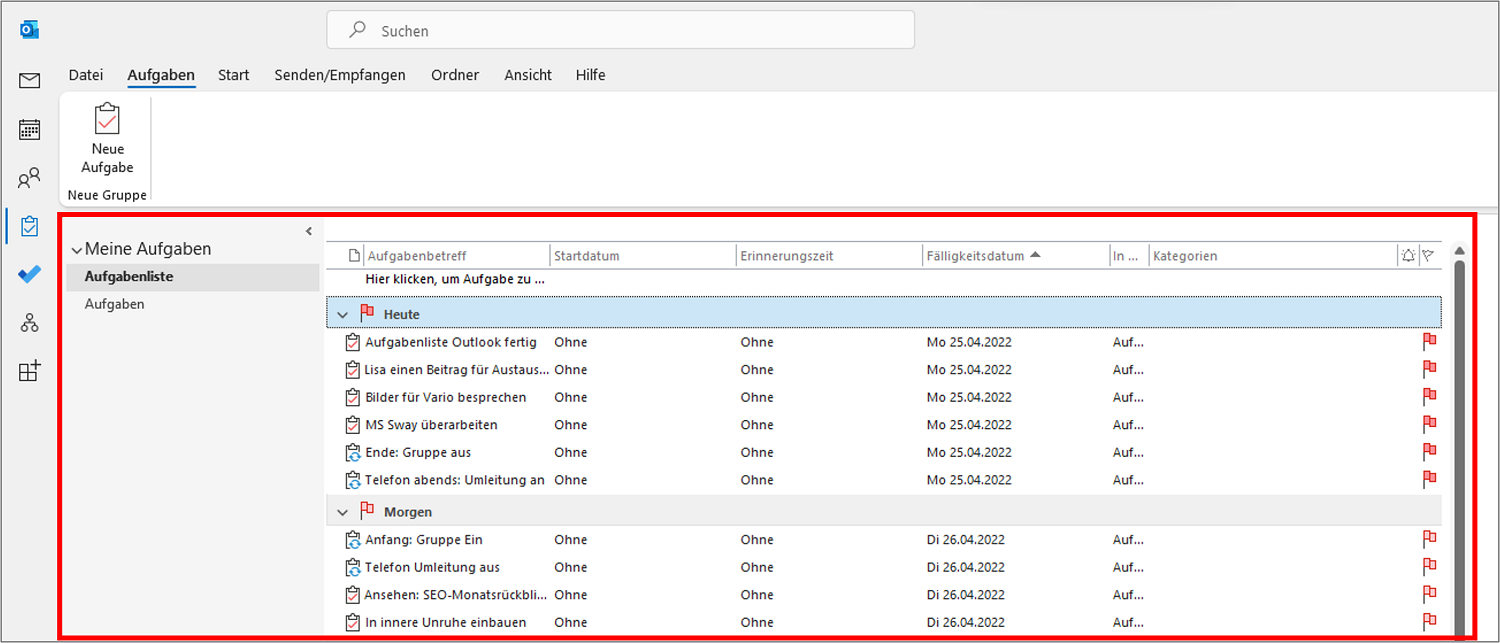The width and height of the screenshot is (1500, 643).
Task: Open the Org Explorer icon in sidebar
Action: (x=29, y=322)
